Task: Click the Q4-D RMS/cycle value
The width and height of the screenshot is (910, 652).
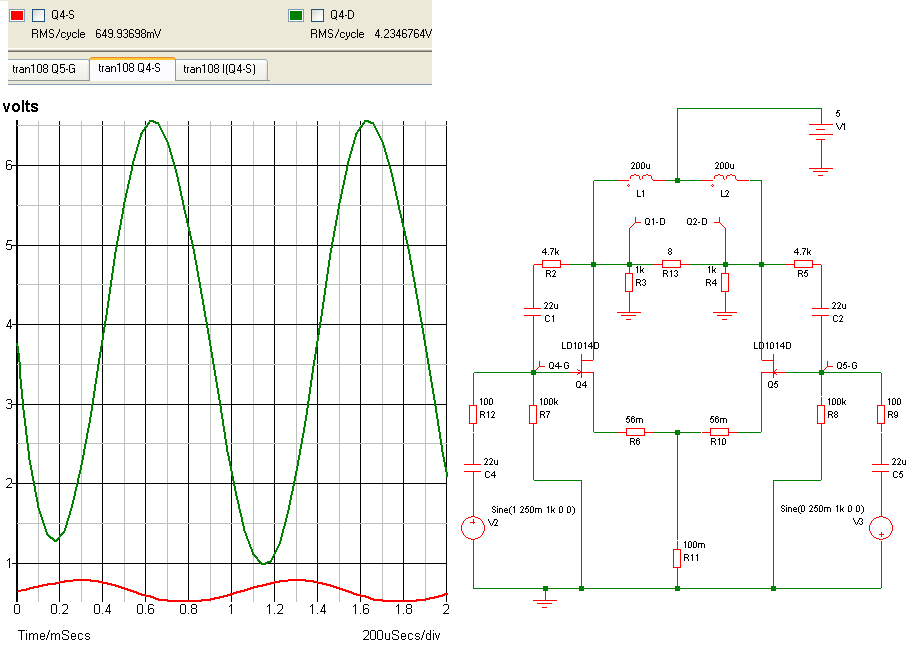Action: tap(403, 34)
